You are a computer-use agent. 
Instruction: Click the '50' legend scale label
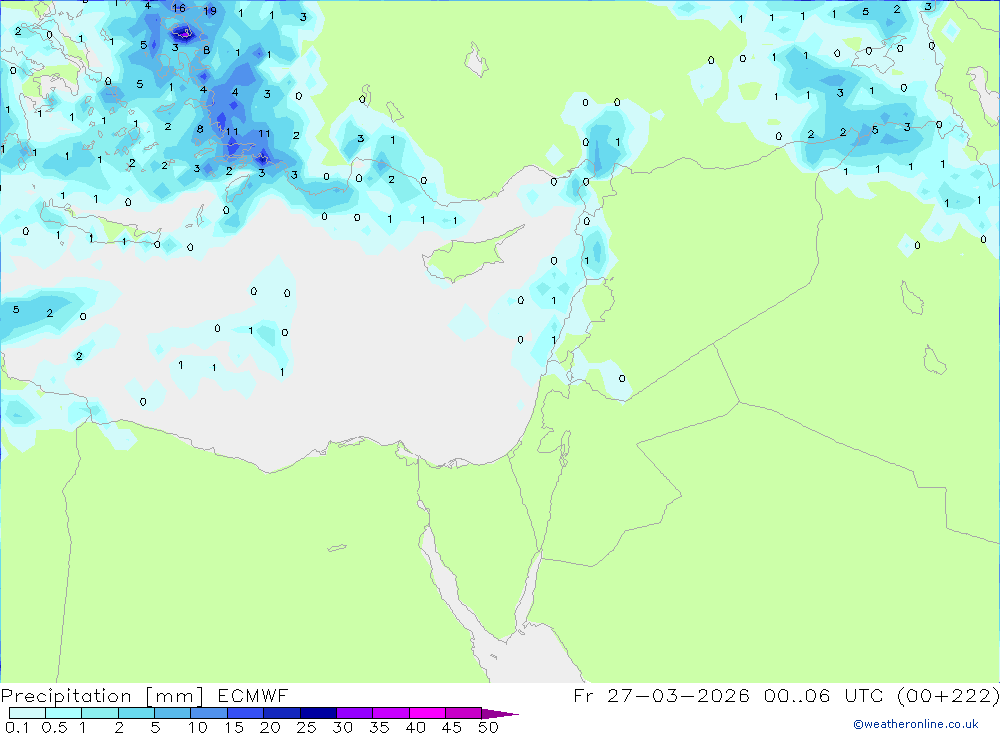pyautogui.click(x=489, y=727)
